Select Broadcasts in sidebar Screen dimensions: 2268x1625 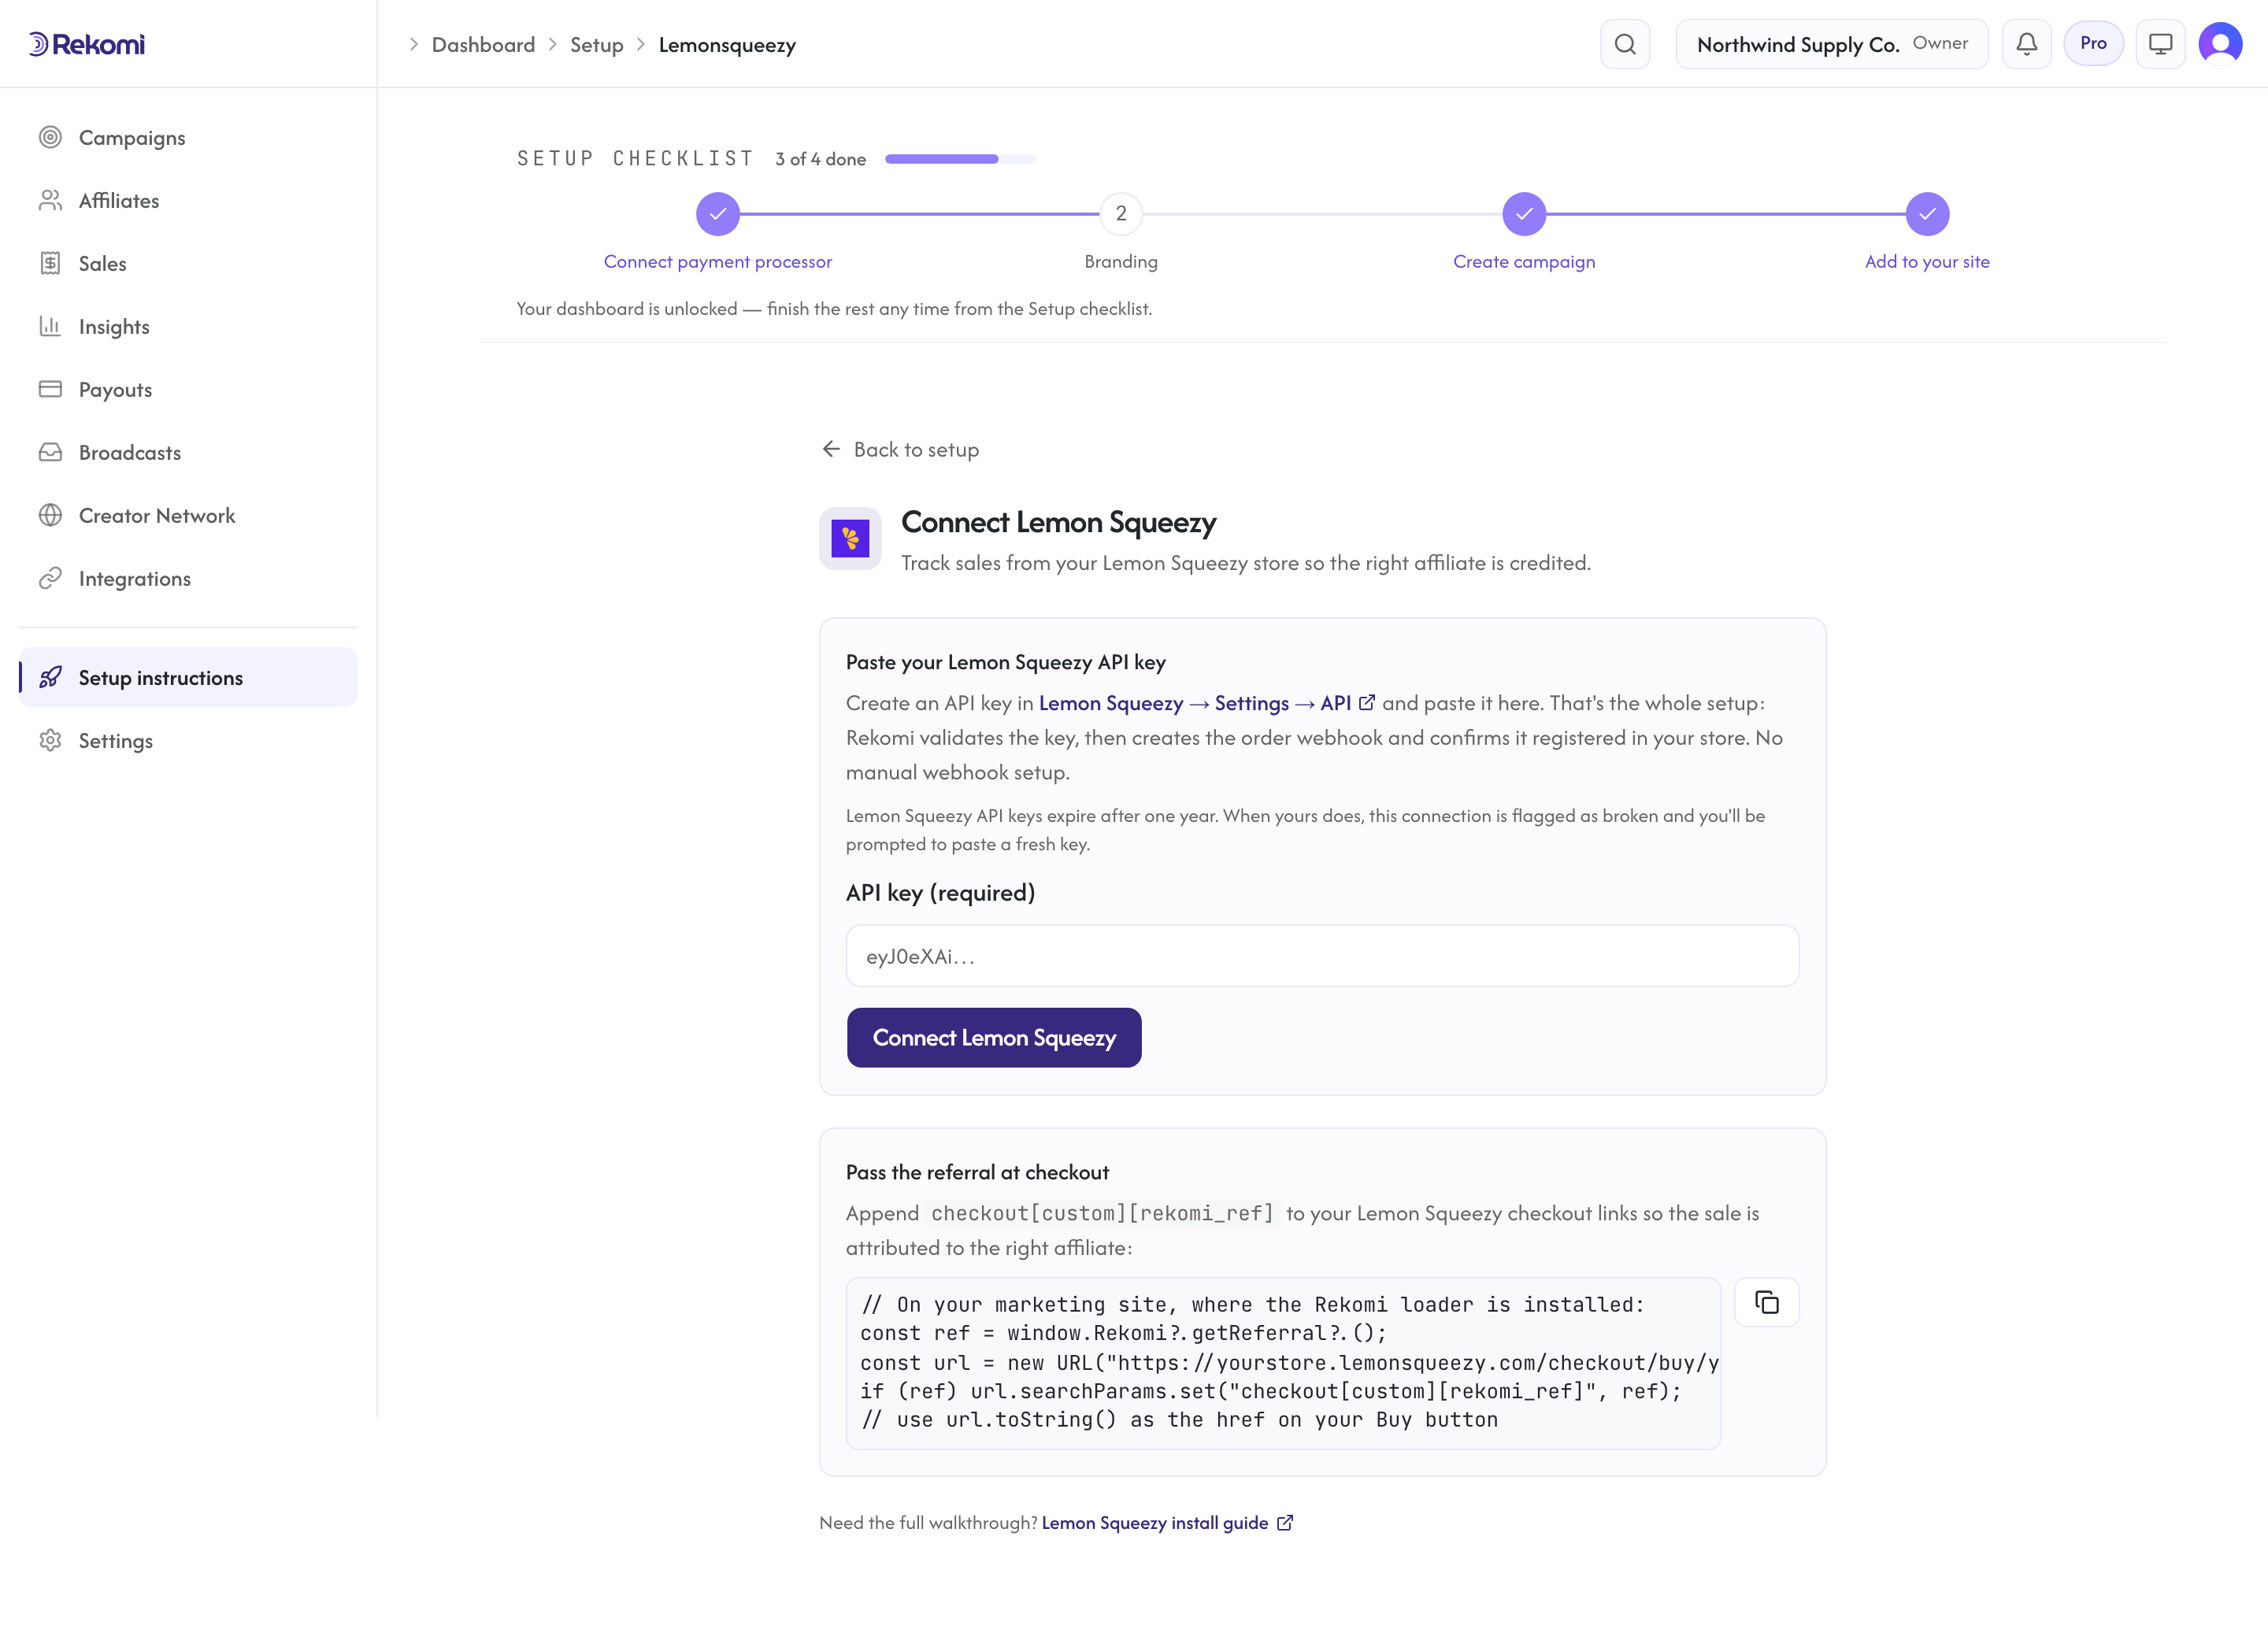(188, 452)
